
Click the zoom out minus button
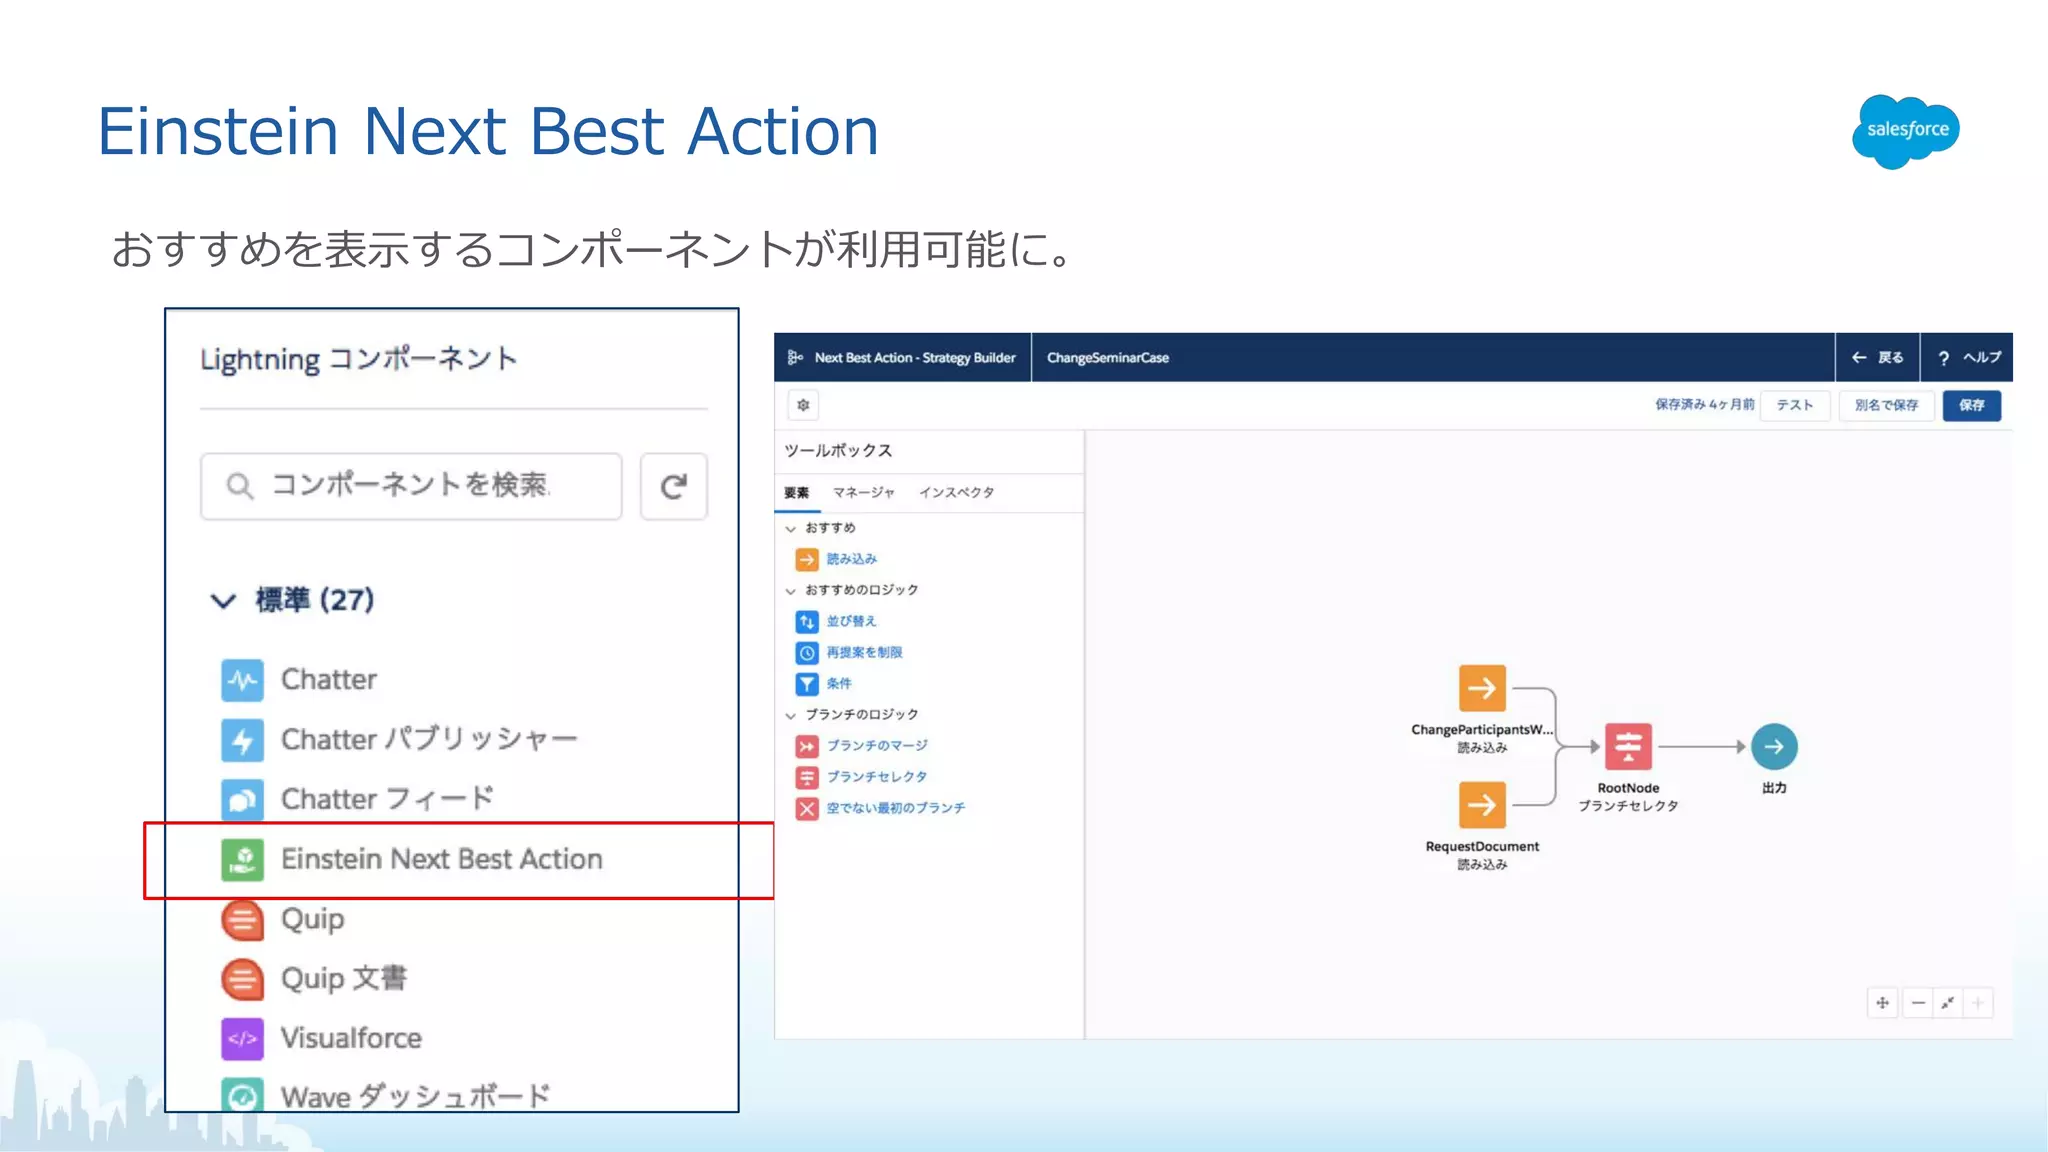tap(1918, 1003)
